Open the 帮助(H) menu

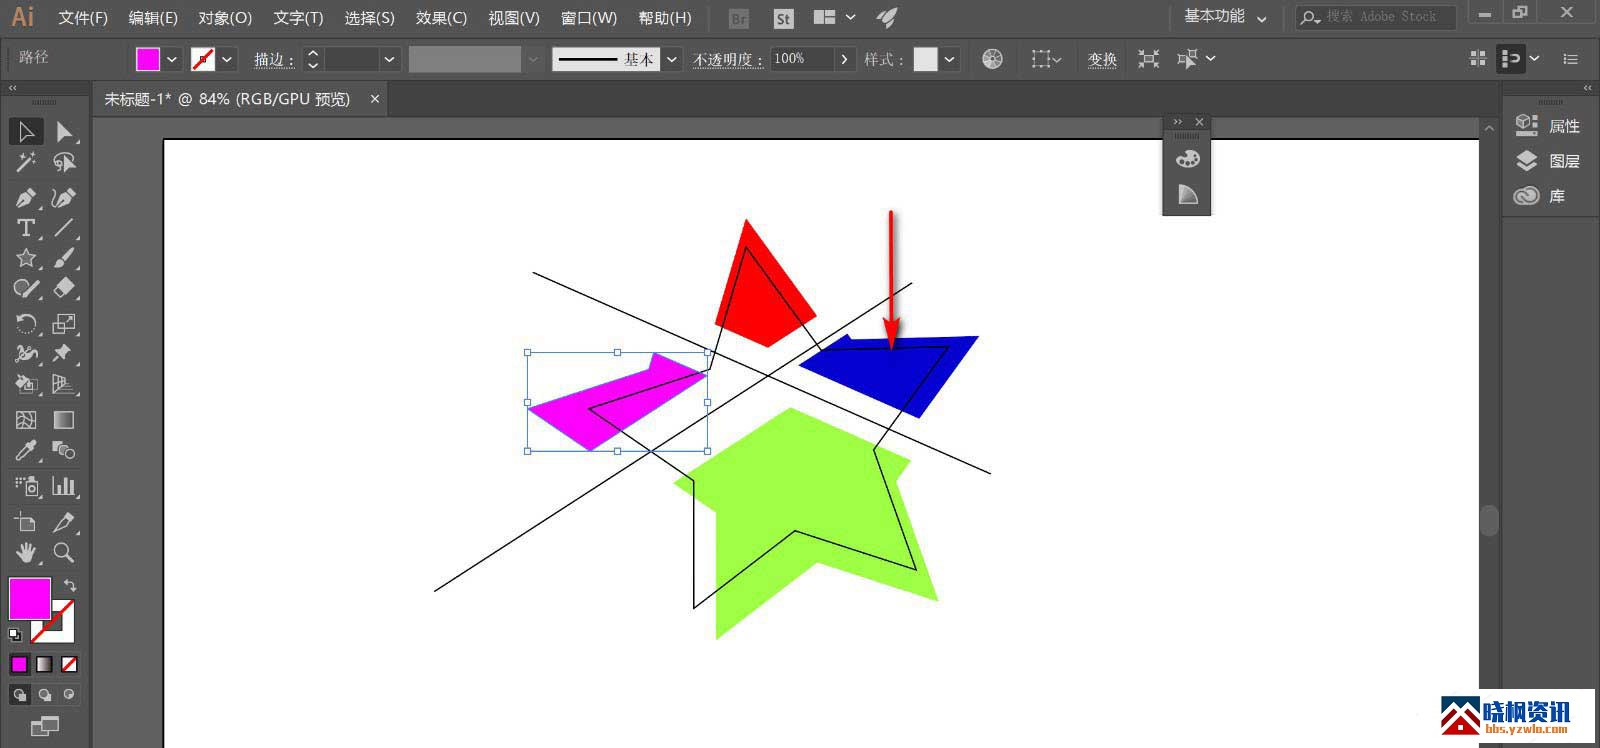[664, 18]
